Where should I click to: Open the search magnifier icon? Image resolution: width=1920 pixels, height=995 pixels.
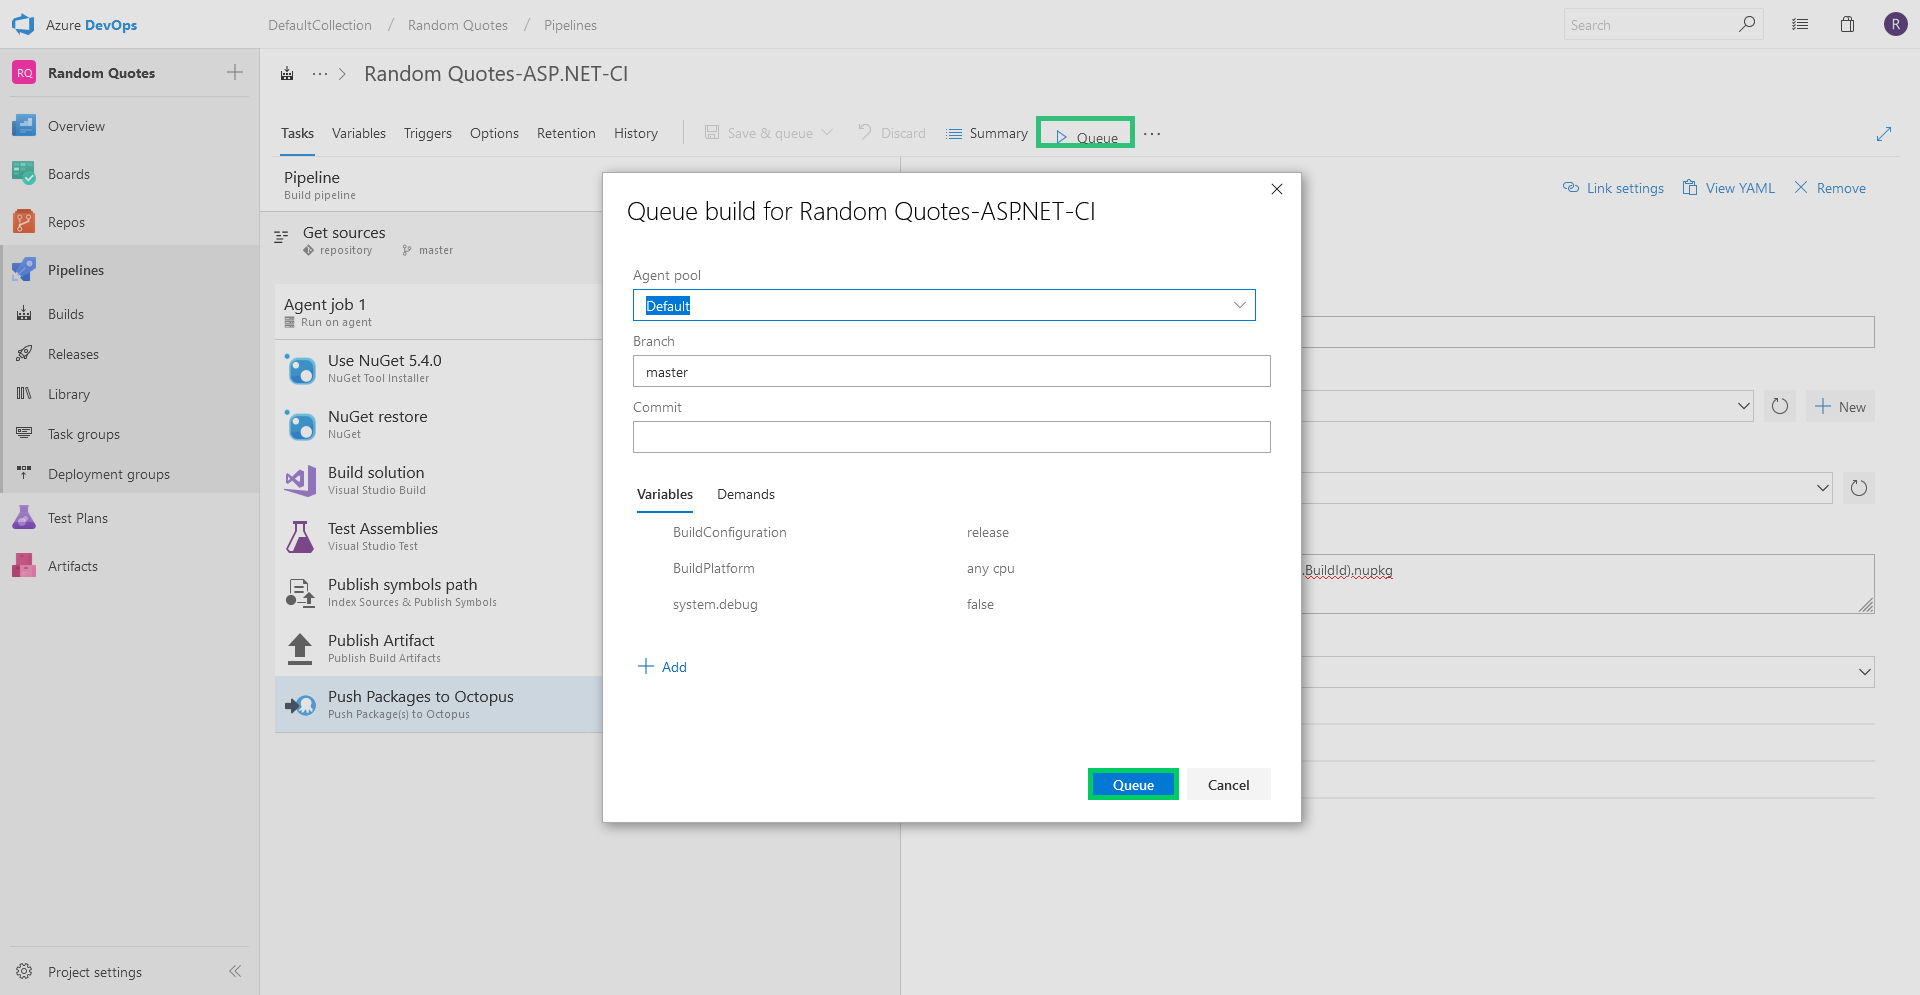(1747, 24)
